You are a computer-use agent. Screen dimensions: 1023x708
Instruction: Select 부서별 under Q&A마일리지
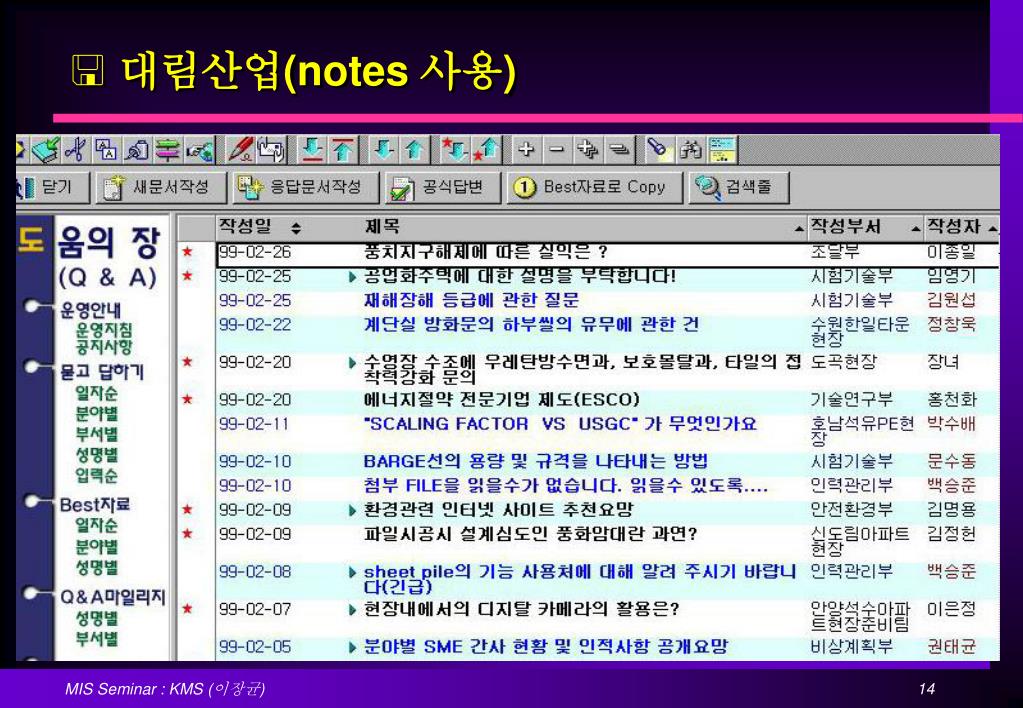(x=97, y=638)
